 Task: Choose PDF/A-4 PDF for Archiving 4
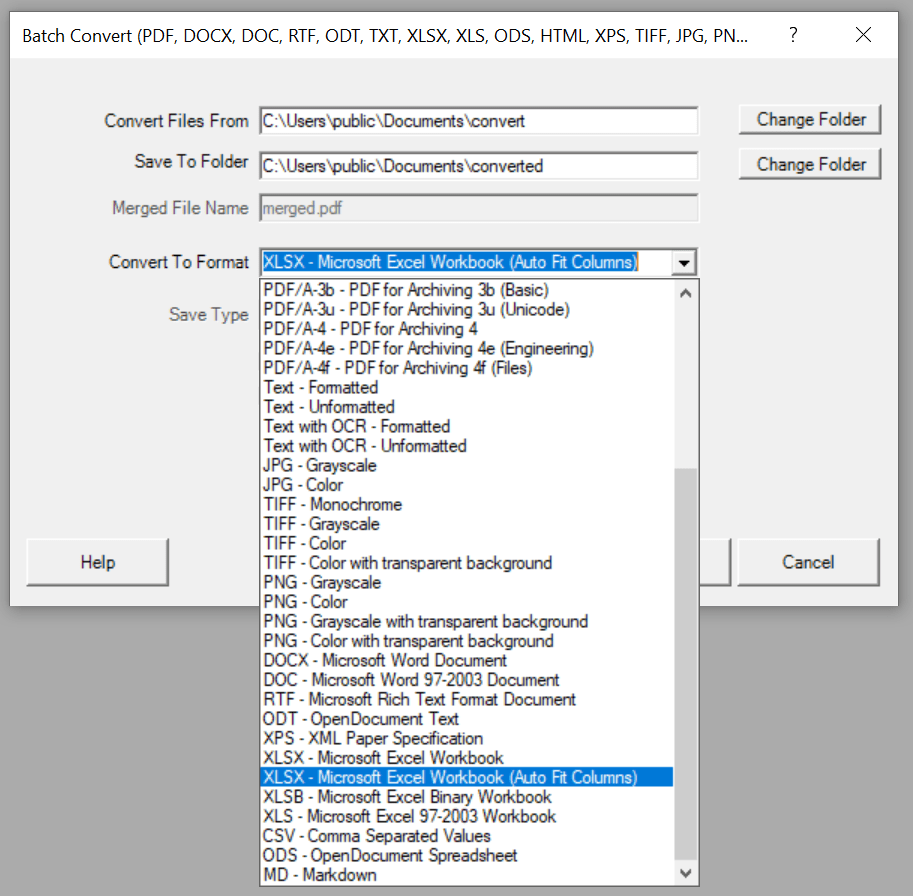coord(466,329)
